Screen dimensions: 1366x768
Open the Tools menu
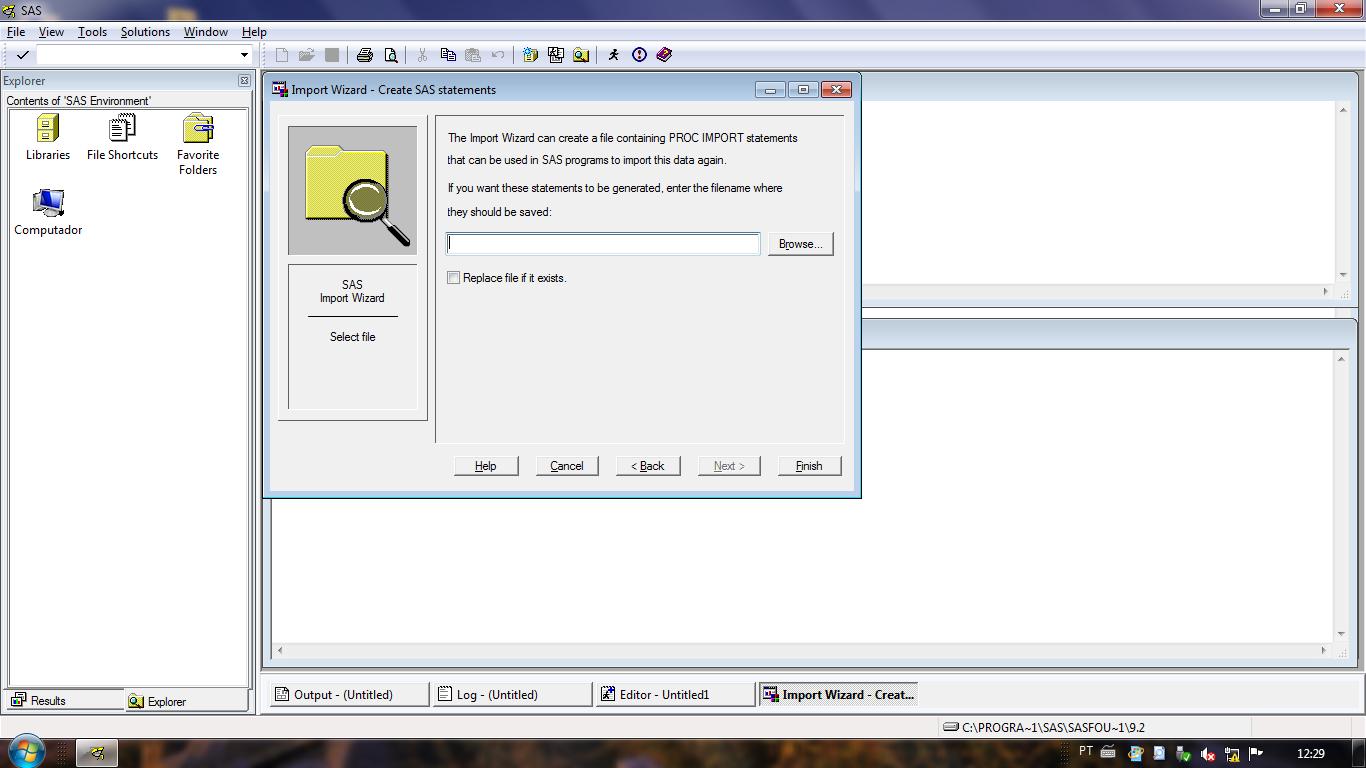point(92,32)
